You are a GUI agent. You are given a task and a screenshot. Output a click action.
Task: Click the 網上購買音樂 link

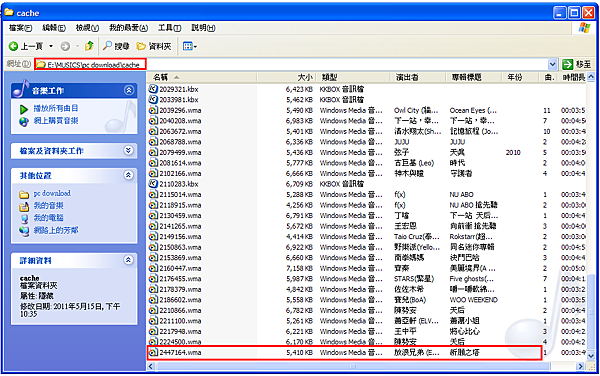pos(56,121)
